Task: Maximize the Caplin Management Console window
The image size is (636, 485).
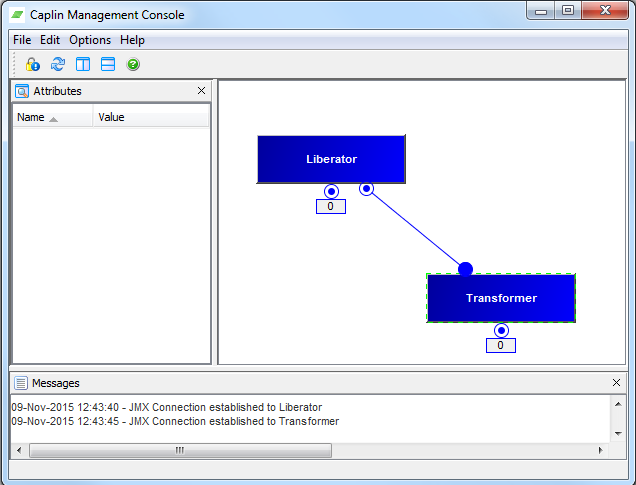Action: (x=568, y=10)
